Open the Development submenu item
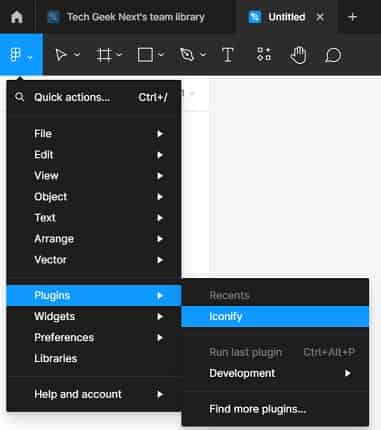Image resolution: width=381 pixels, height=430 pixels. (275, 373)
